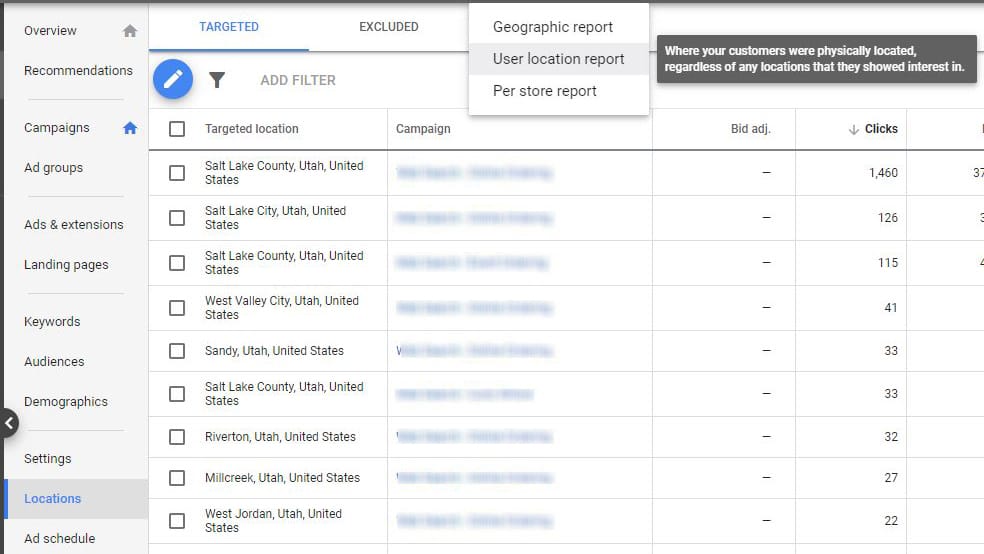
Task: Check the Sandy, Utah row
Action: click(x=177, y=351)
